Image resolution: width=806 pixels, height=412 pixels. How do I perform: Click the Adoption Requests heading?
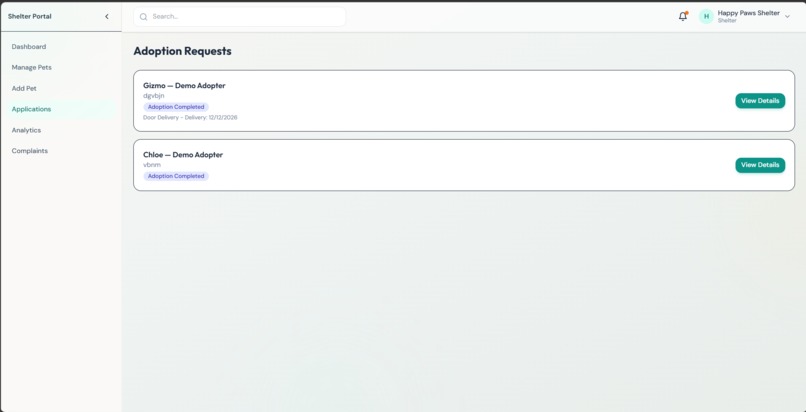coord(182,51)
